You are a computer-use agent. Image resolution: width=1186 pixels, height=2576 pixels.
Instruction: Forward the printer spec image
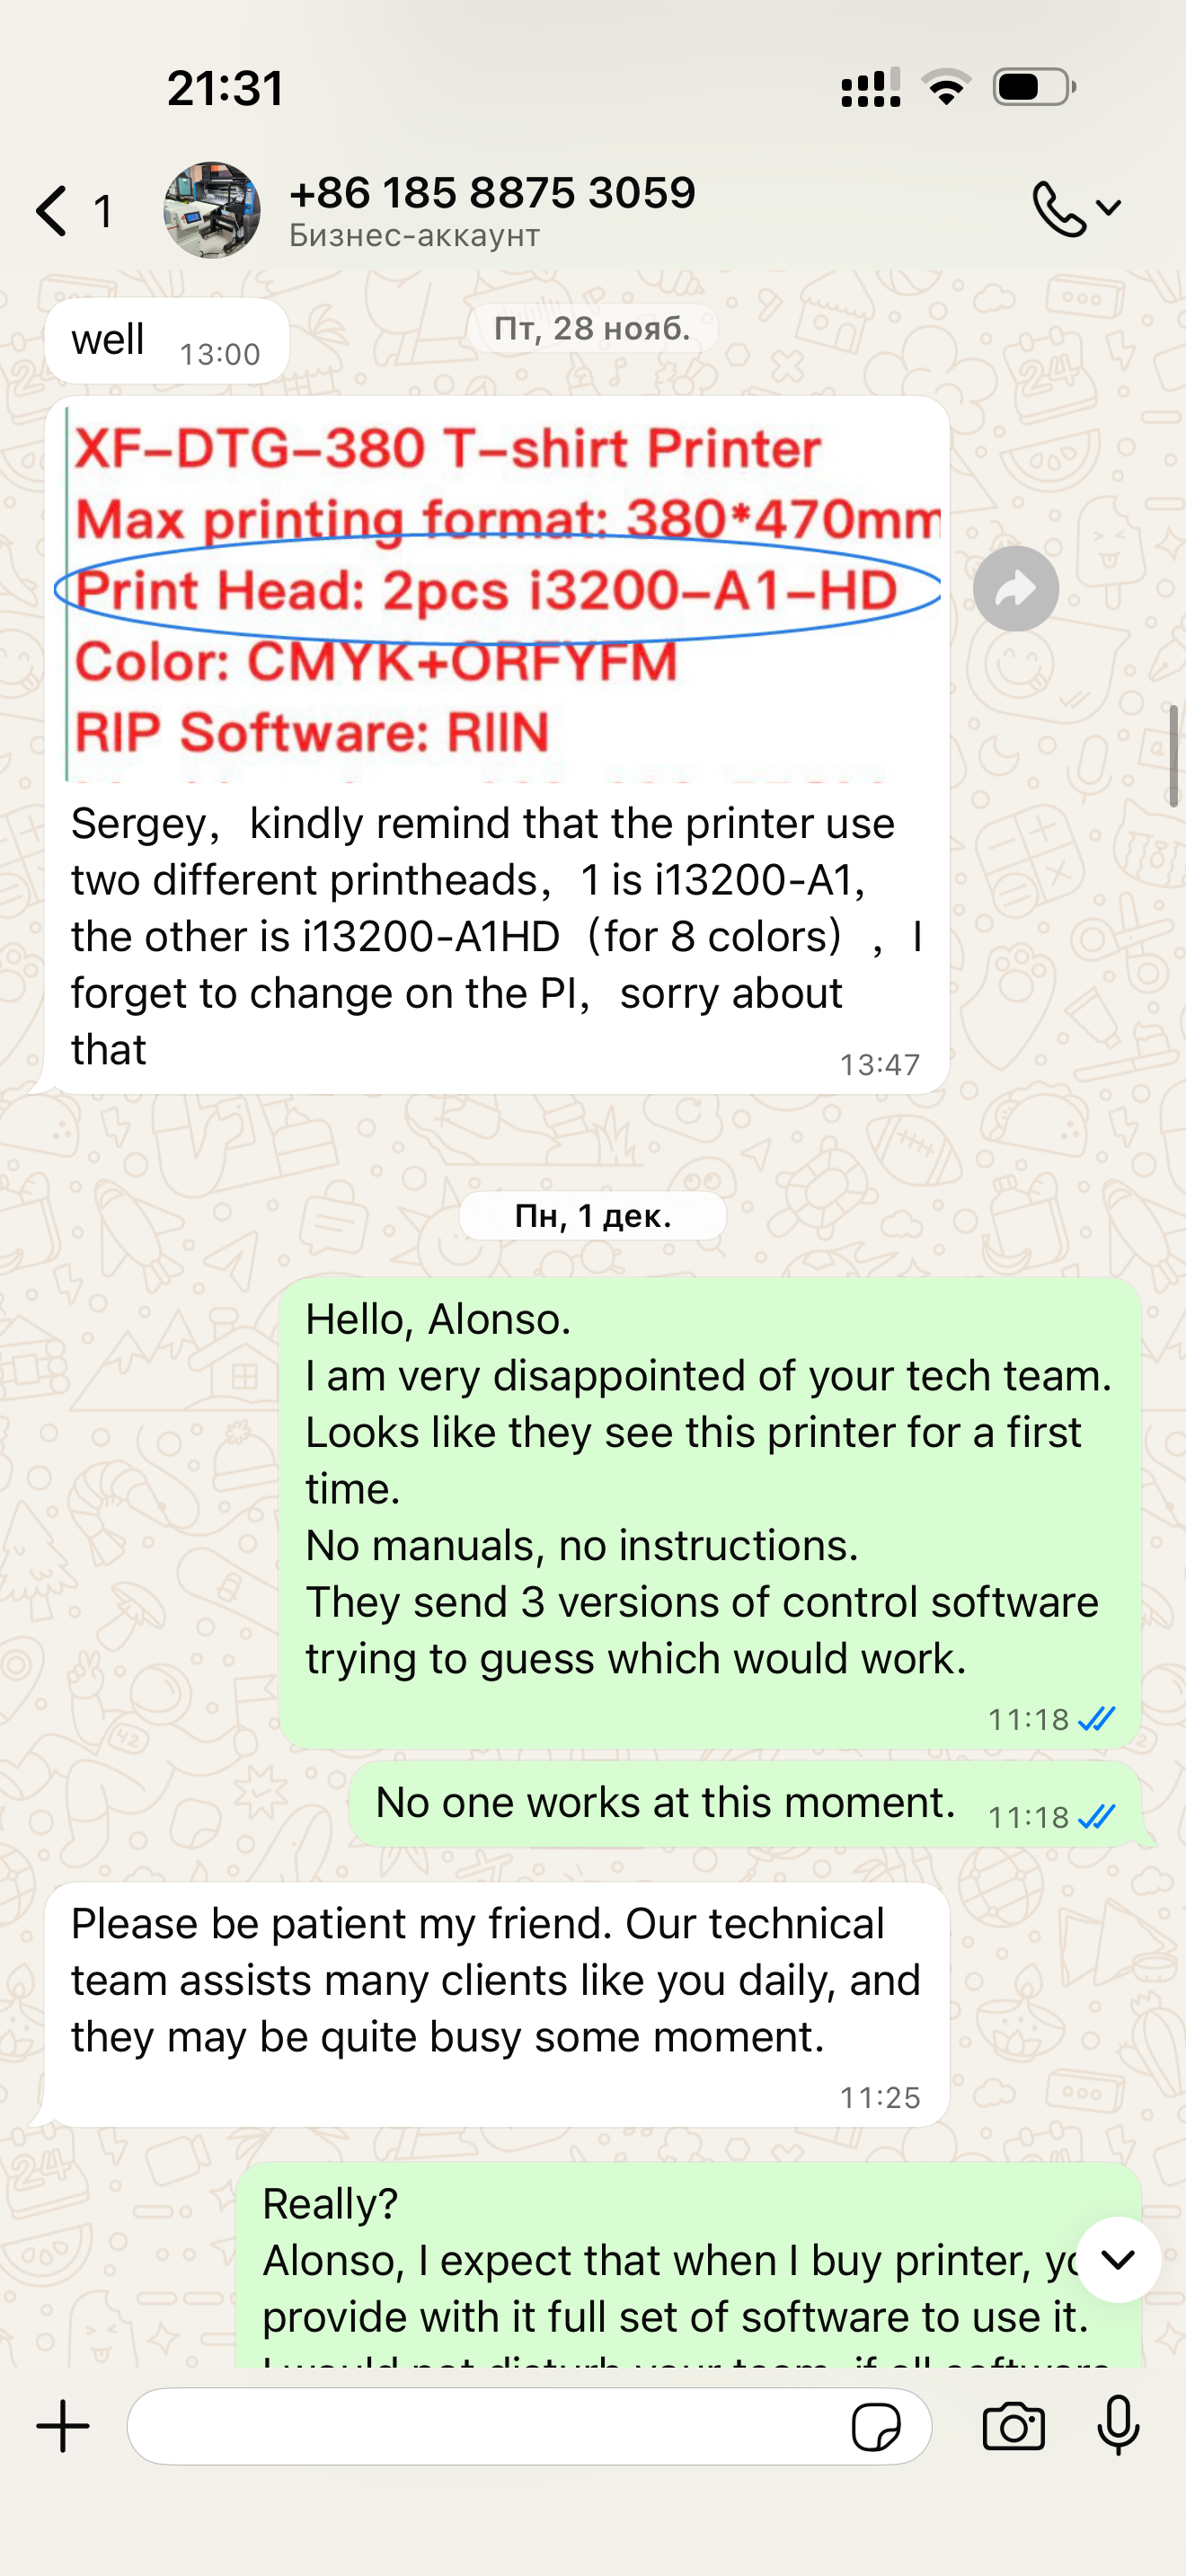pos(1016,589)
